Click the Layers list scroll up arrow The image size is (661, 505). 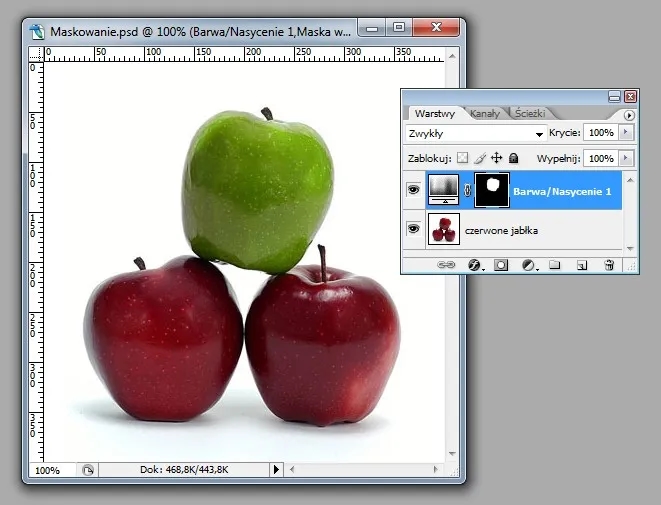[630, 180]
